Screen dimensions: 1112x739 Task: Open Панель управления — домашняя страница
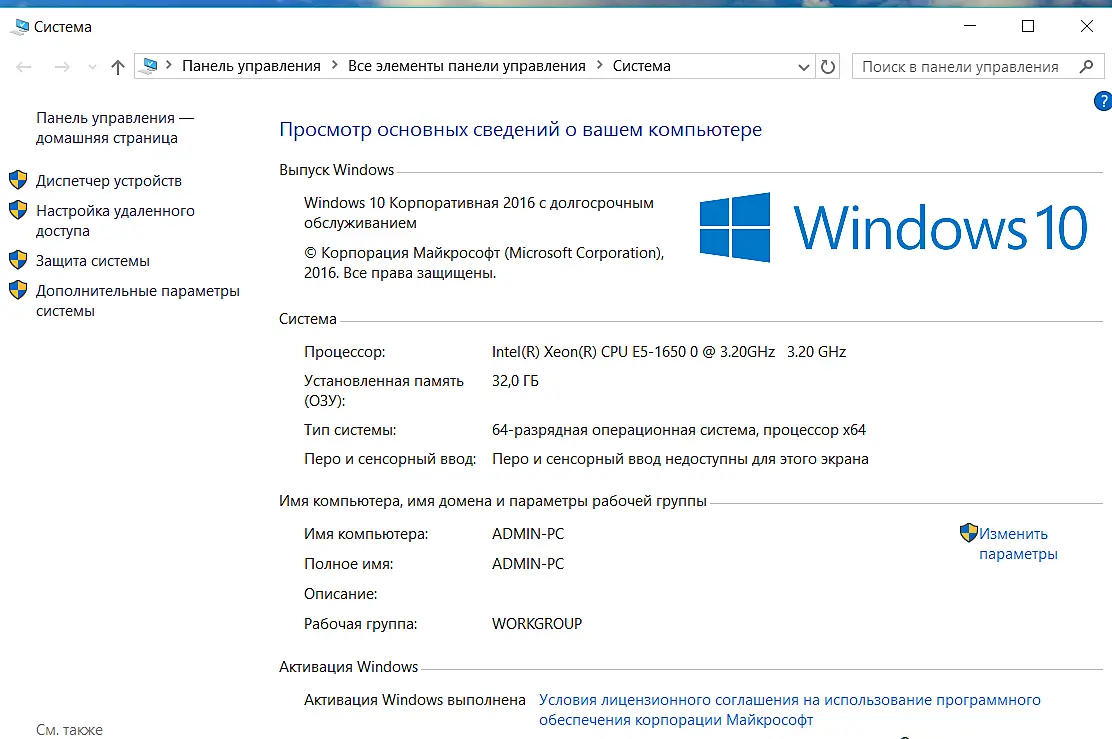(x=115, y=128)
